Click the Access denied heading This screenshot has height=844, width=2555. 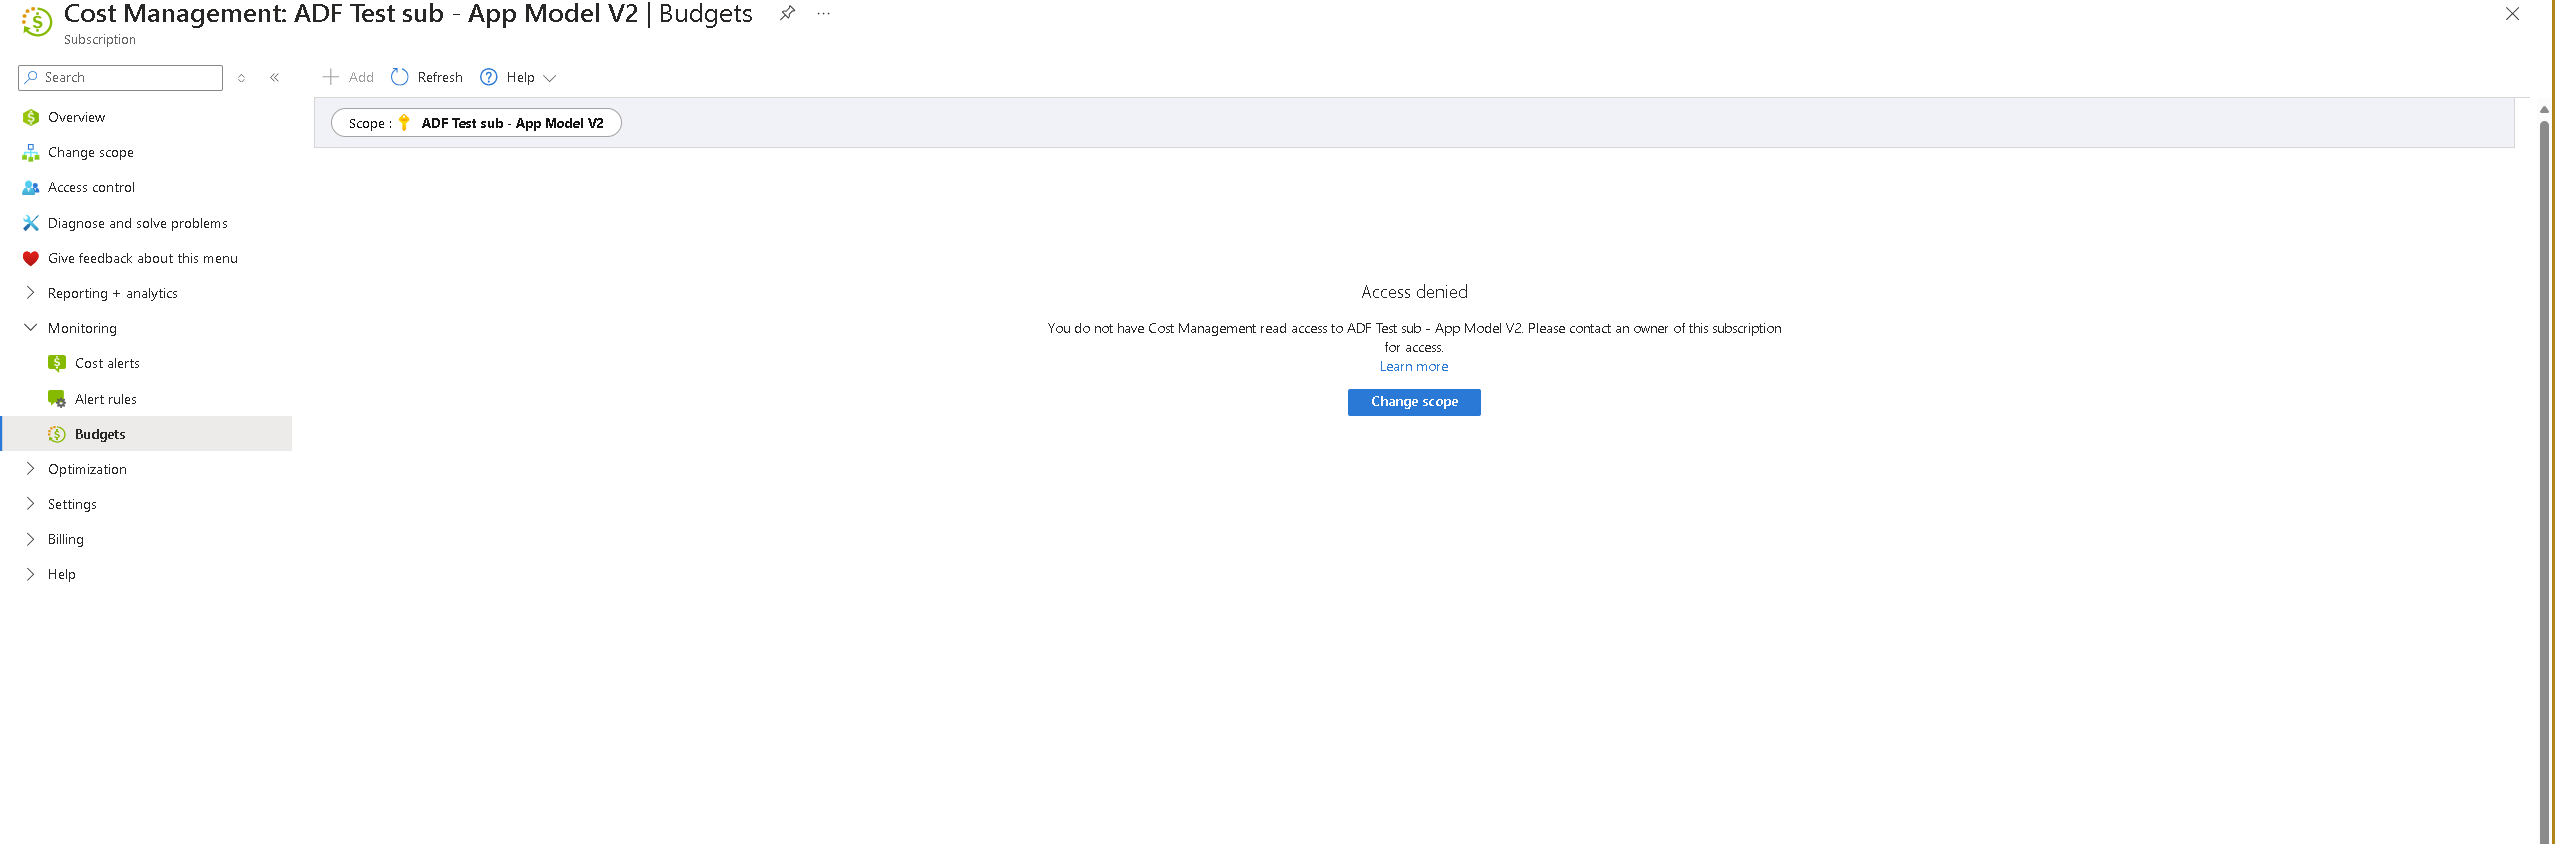[1414, 292]
